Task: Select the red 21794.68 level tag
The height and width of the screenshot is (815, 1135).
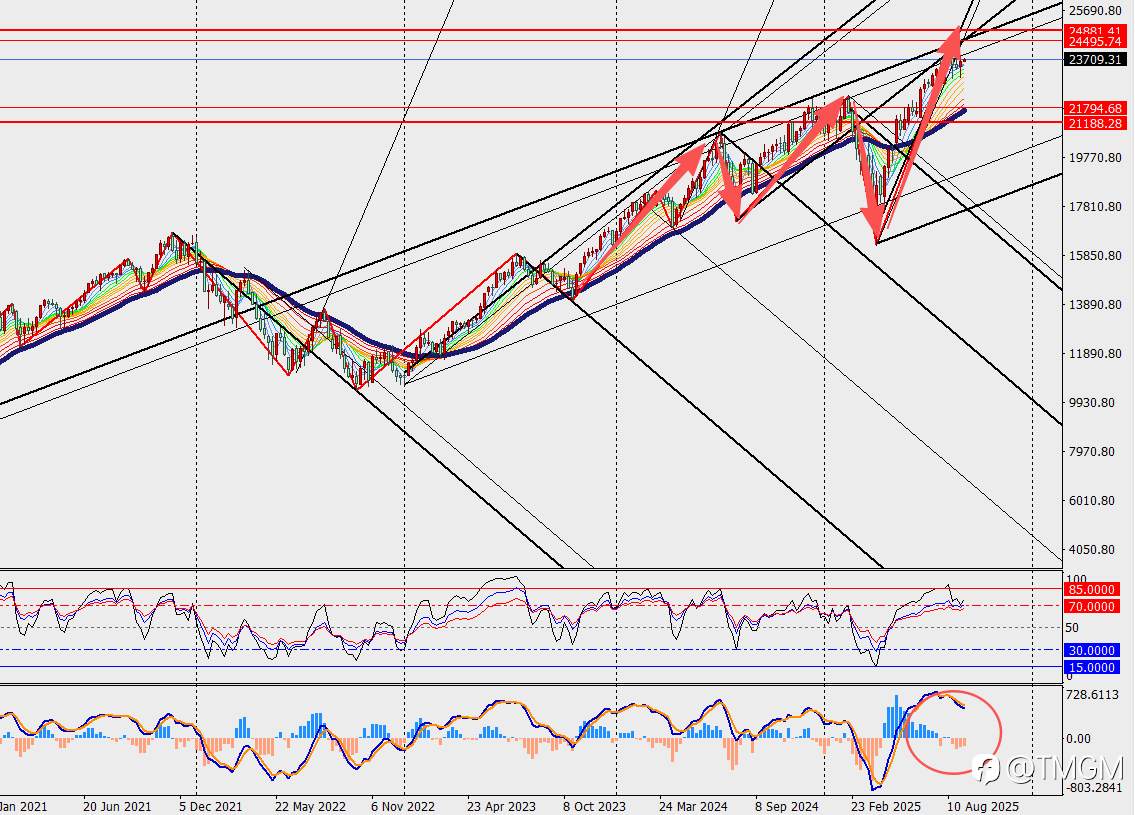Action: (1095, 109)
